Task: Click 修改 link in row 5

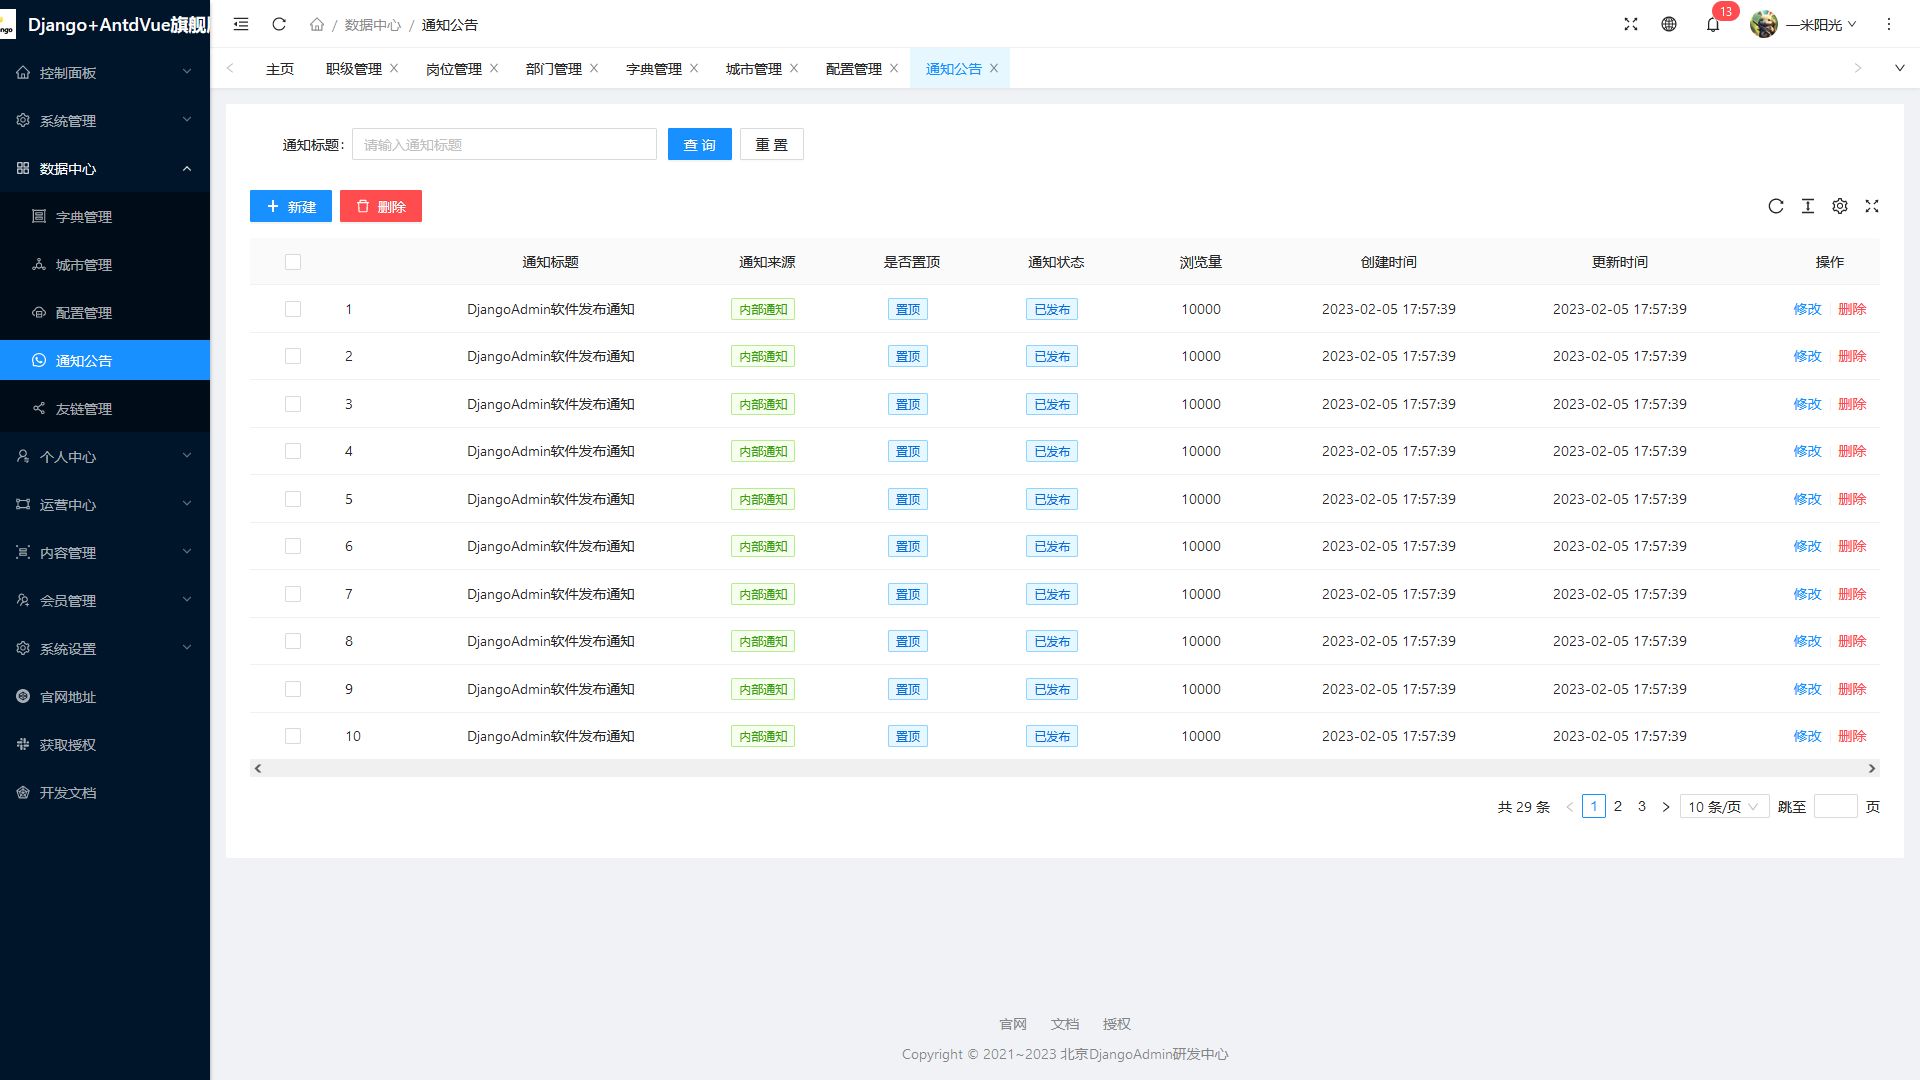Action: (1807, 499)
